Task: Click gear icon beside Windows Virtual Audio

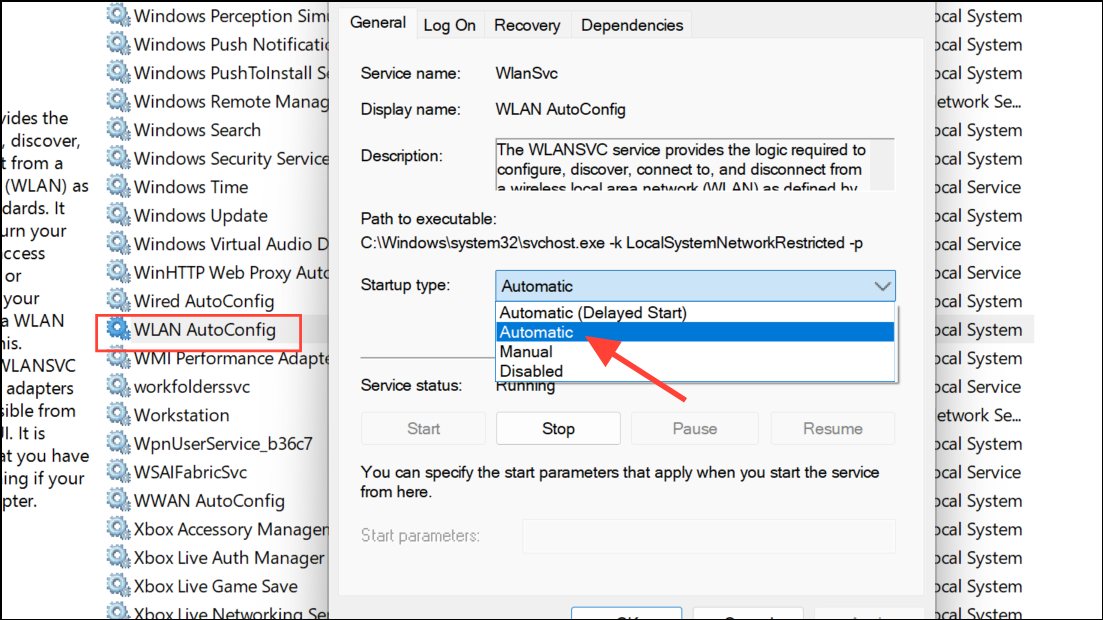Action: point(118,243)
